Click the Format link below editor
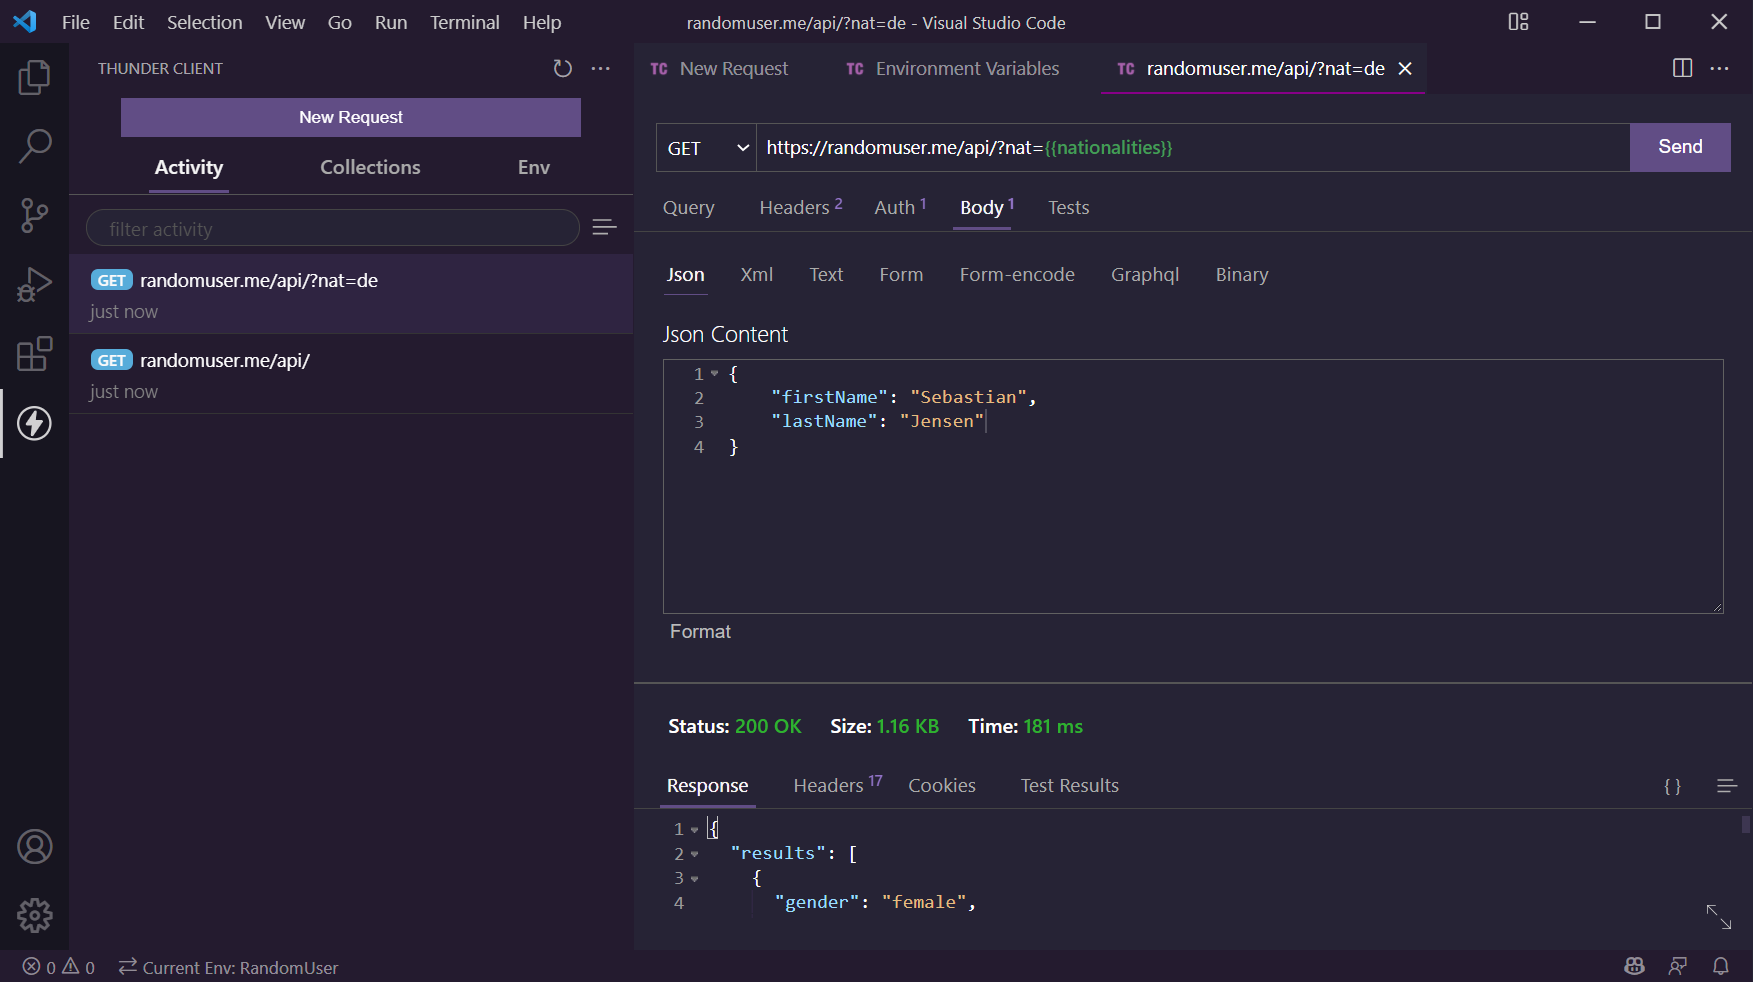 (x=700, y=631)
